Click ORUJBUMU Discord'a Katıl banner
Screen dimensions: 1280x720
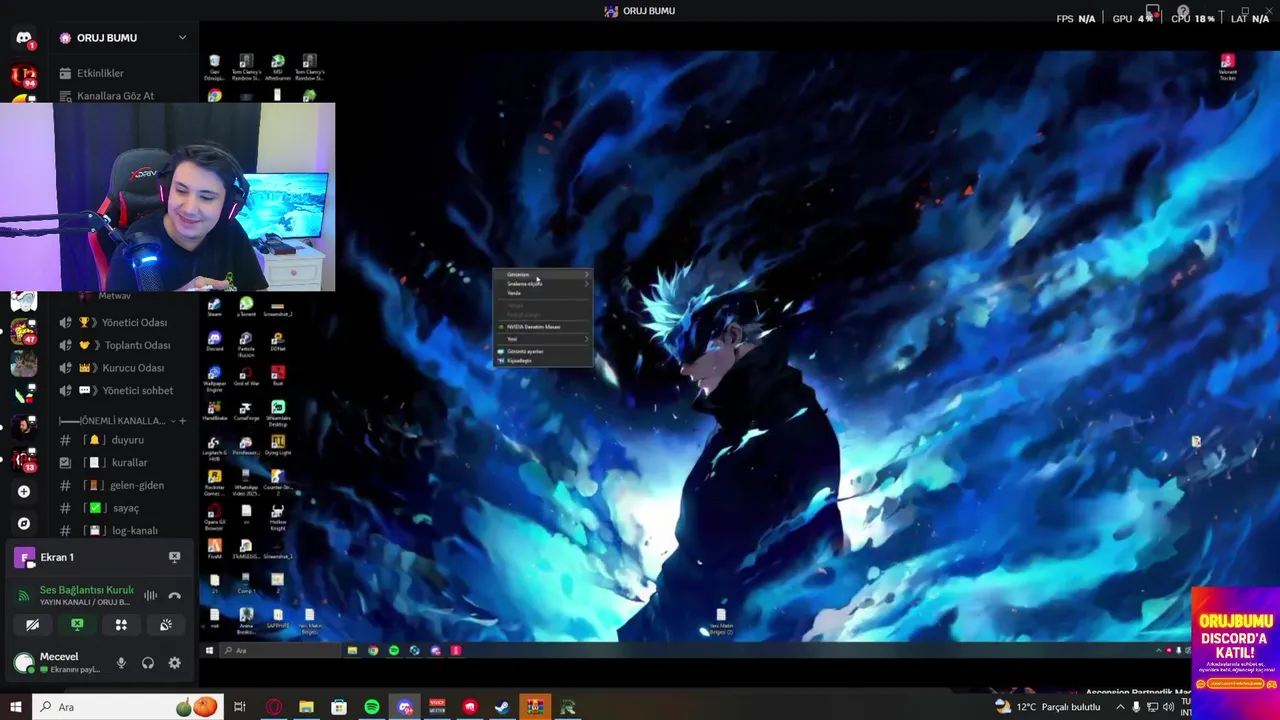tap(1235, 653)
